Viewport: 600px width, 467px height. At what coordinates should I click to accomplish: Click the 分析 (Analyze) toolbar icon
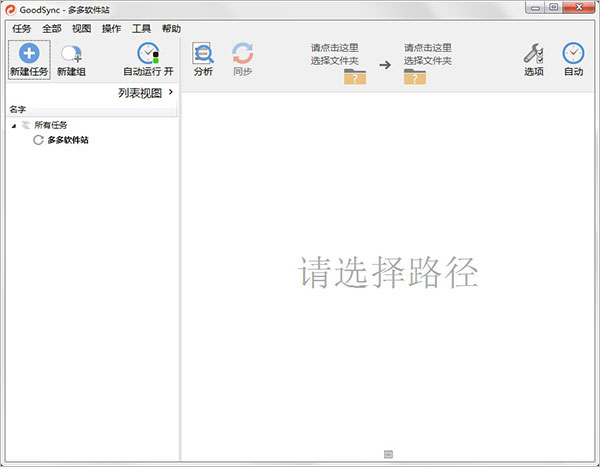click(x=203, y=53)
